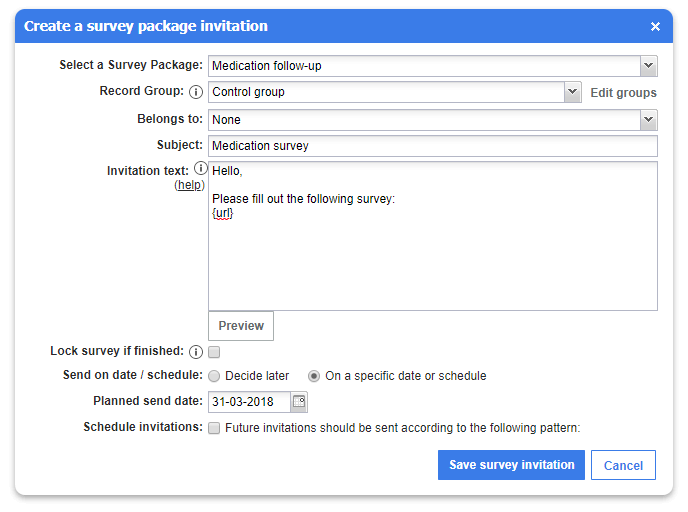The width and height of the screenshot is (688, 512).
Task: Click the Lock survey info icon
Action: (x=196, y=352)
